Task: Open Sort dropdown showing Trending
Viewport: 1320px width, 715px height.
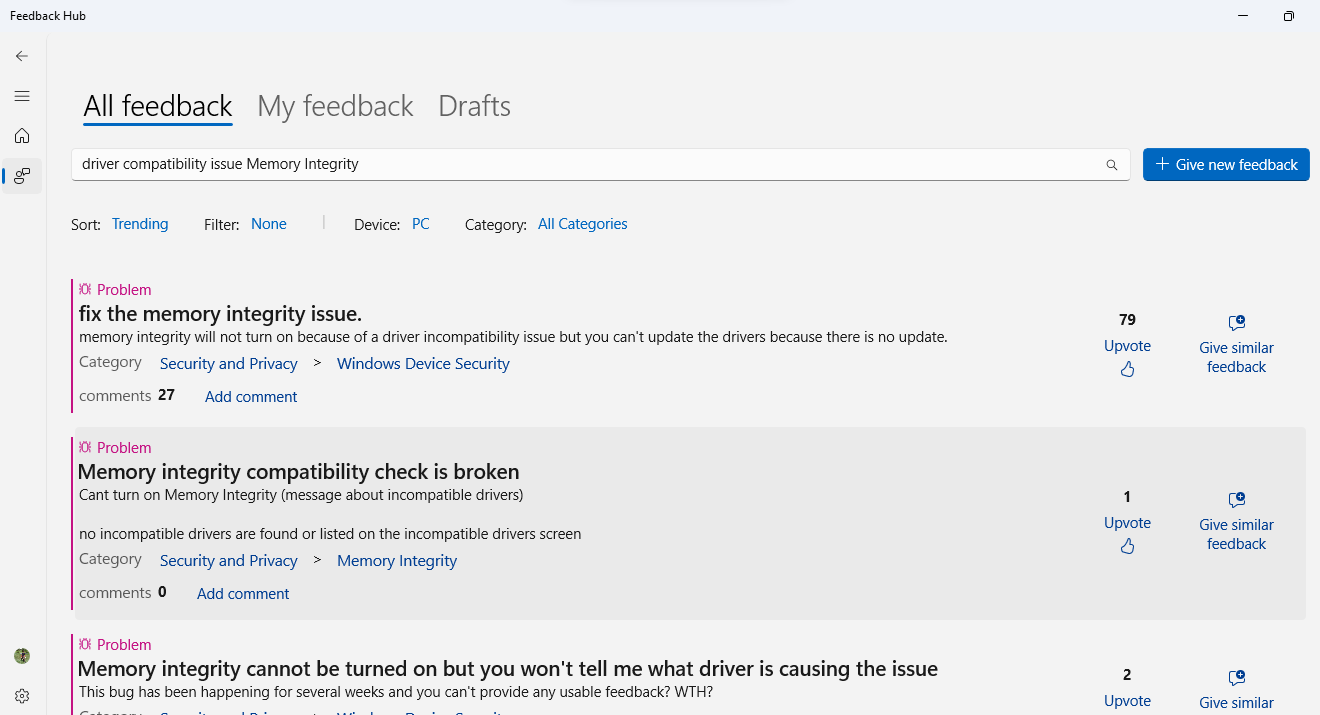Action: click(140, 224)
